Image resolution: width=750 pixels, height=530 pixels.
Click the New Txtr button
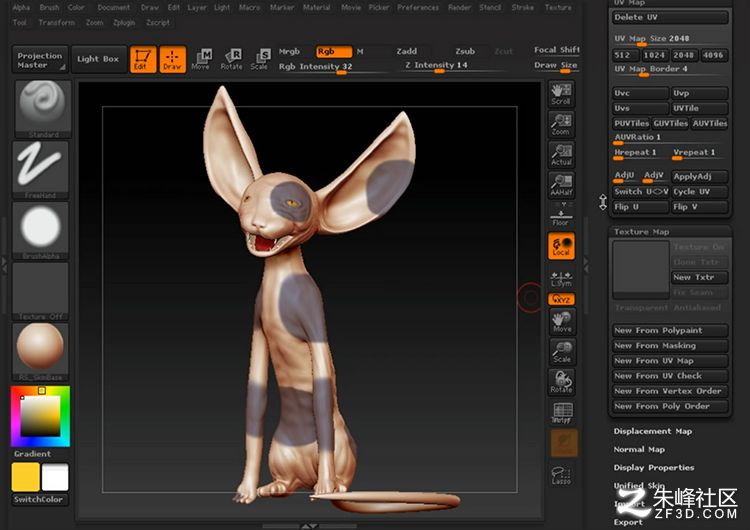coord(699,277)
